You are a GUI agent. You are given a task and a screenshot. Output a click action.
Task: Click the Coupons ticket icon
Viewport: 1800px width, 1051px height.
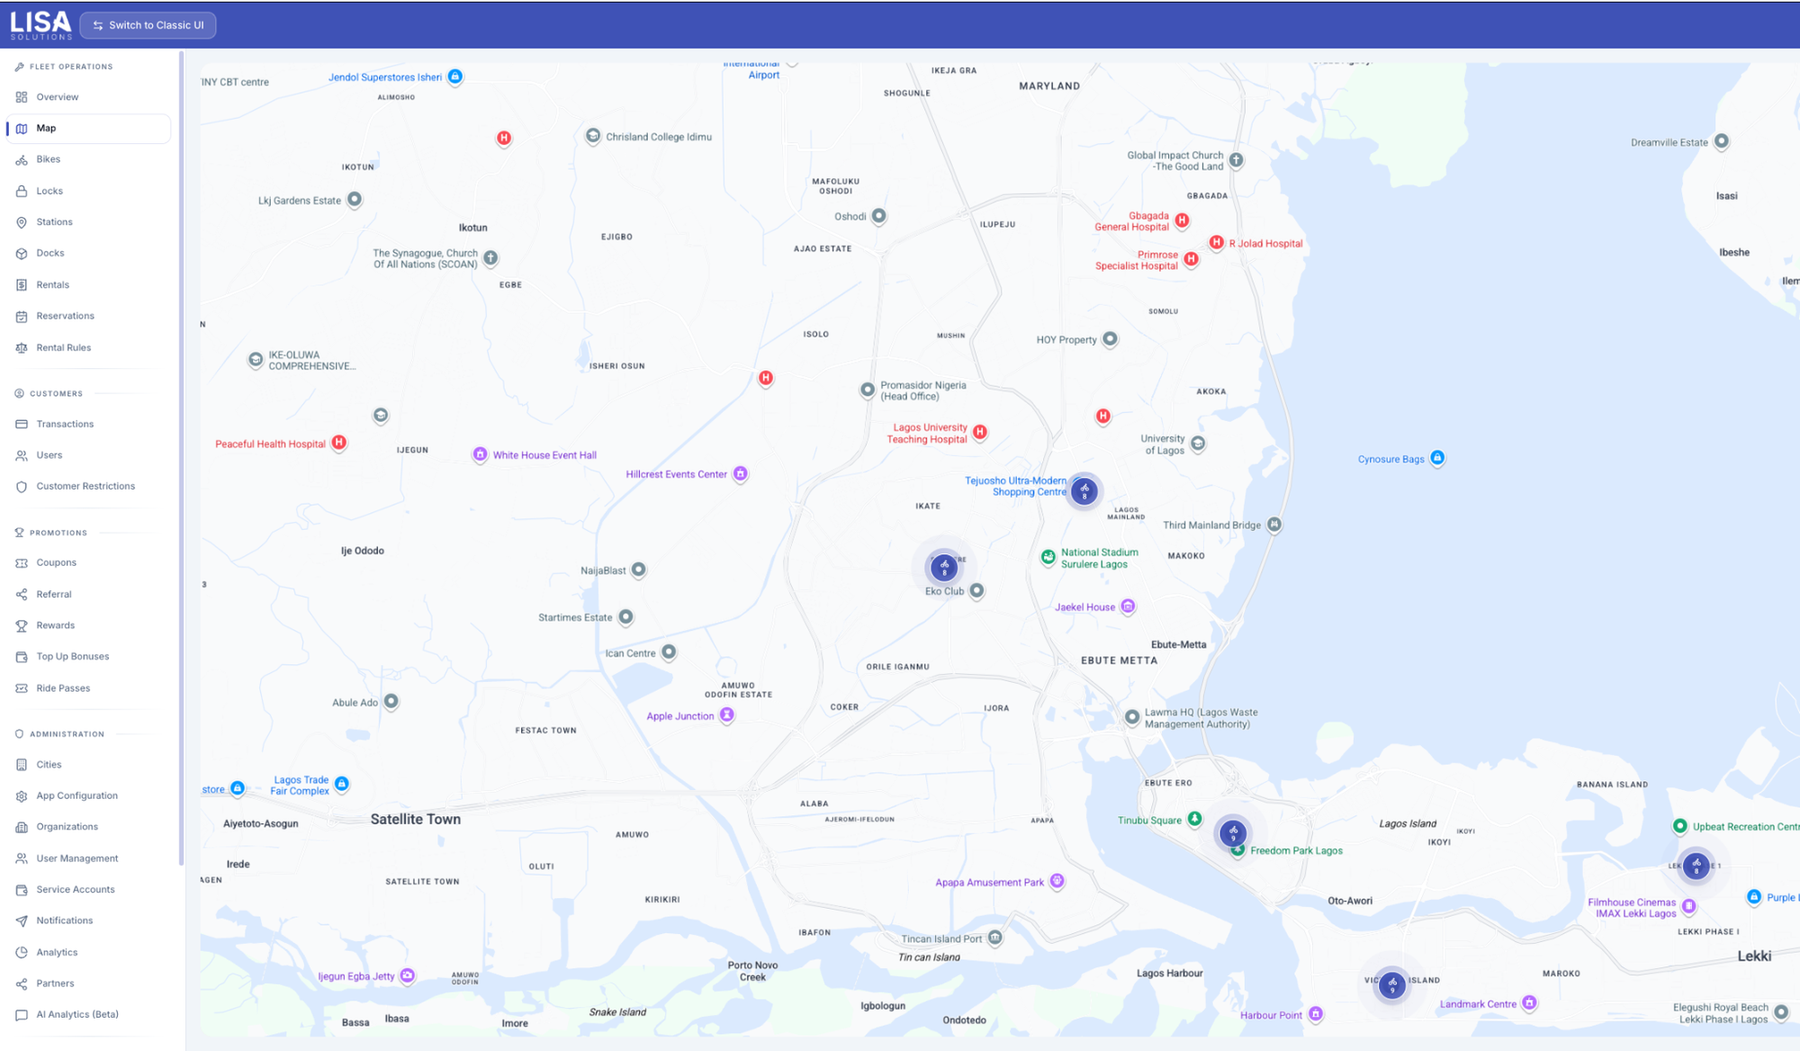(21, 563)
